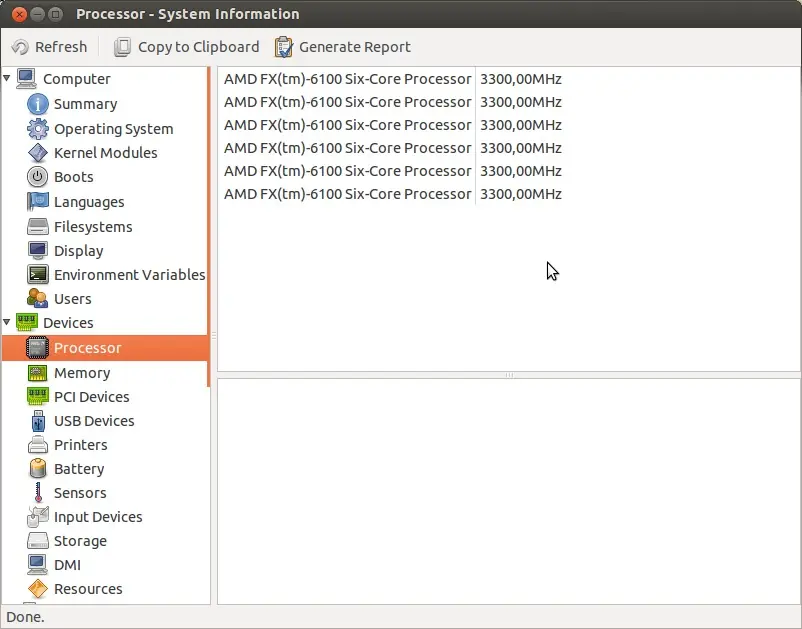Click the Generate Report clipboard icon
802x629 pixels.
tap(283, 47)
